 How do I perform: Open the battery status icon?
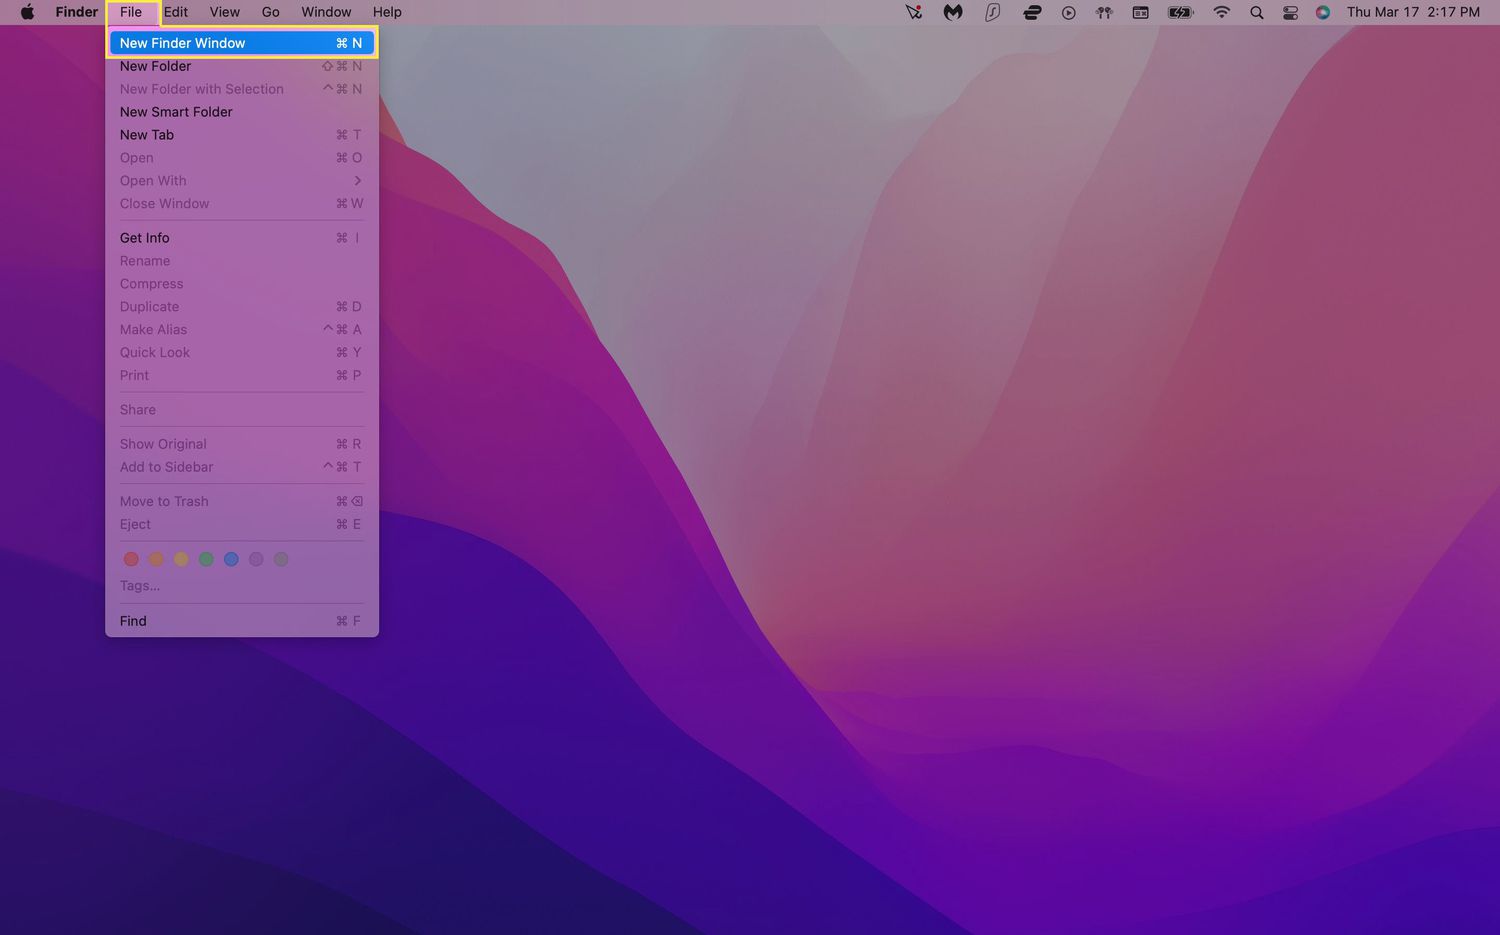click(1181, 12)
